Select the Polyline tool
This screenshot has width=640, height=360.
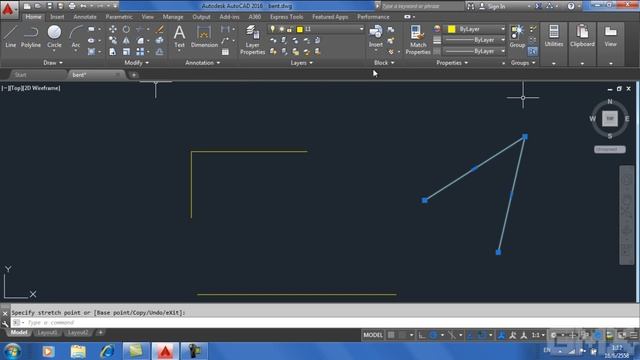[x=31, y=37]
